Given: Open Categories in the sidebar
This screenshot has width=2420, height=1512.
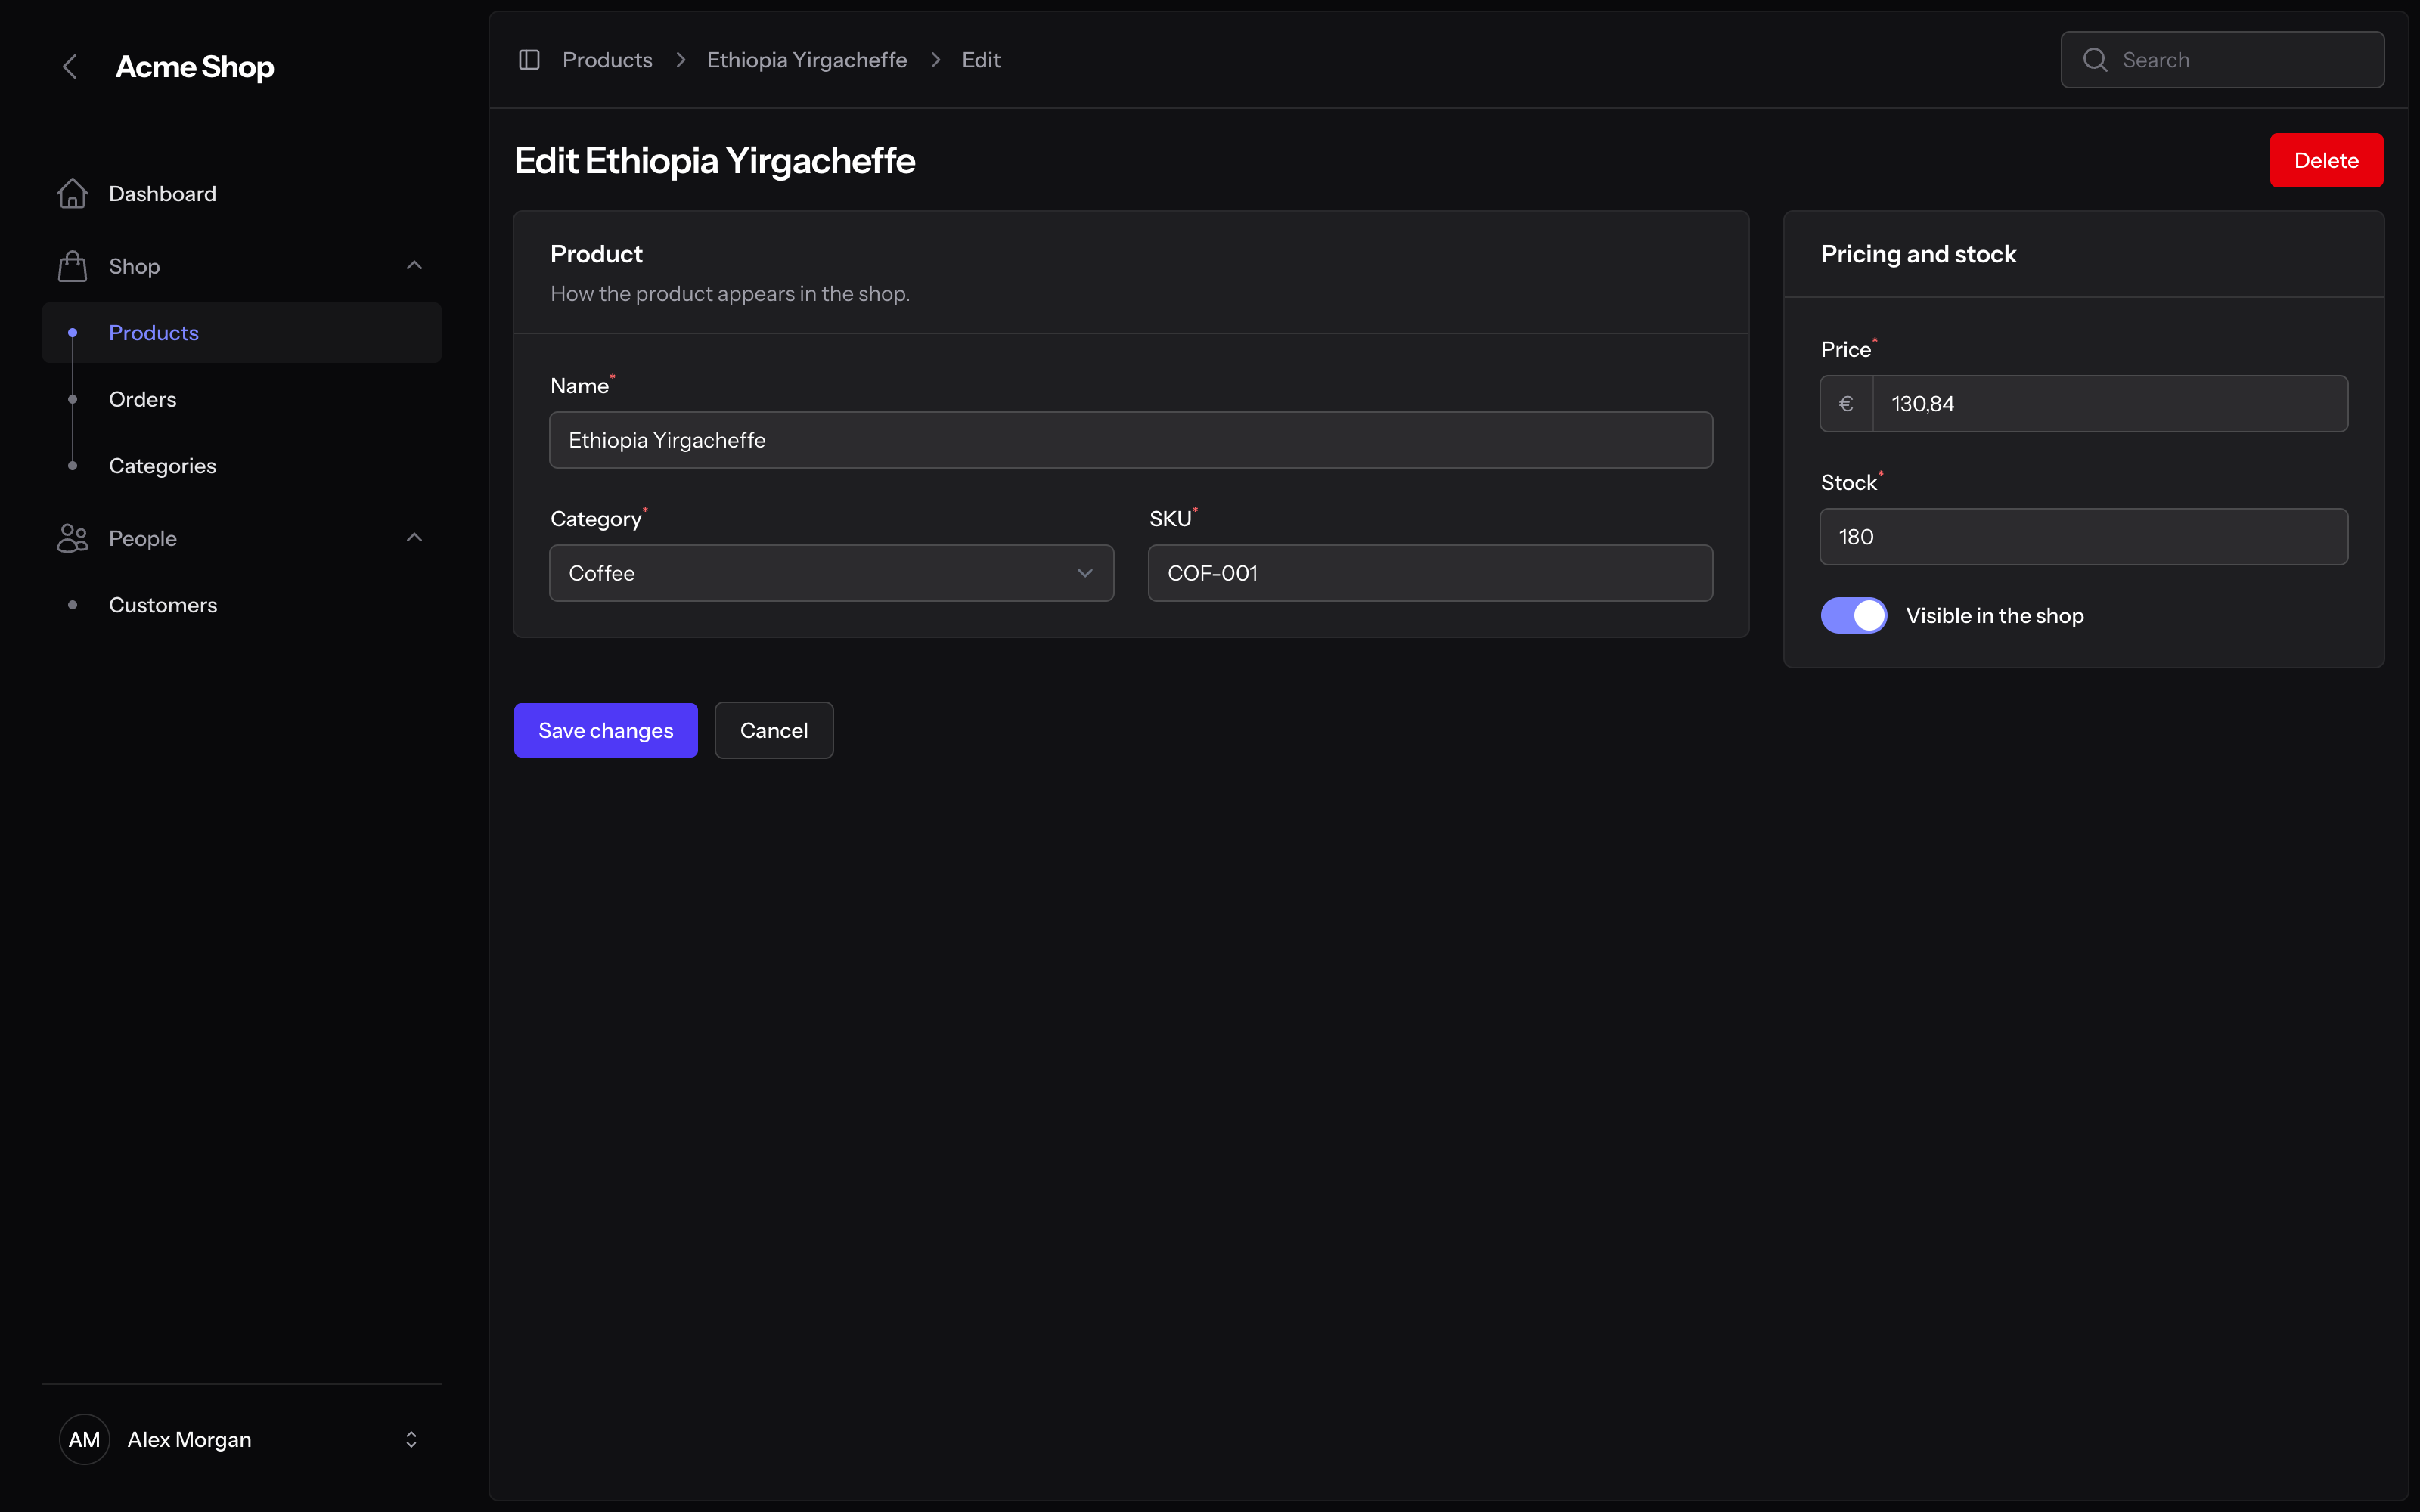Looking at the screenshot, I should [242, 466].
